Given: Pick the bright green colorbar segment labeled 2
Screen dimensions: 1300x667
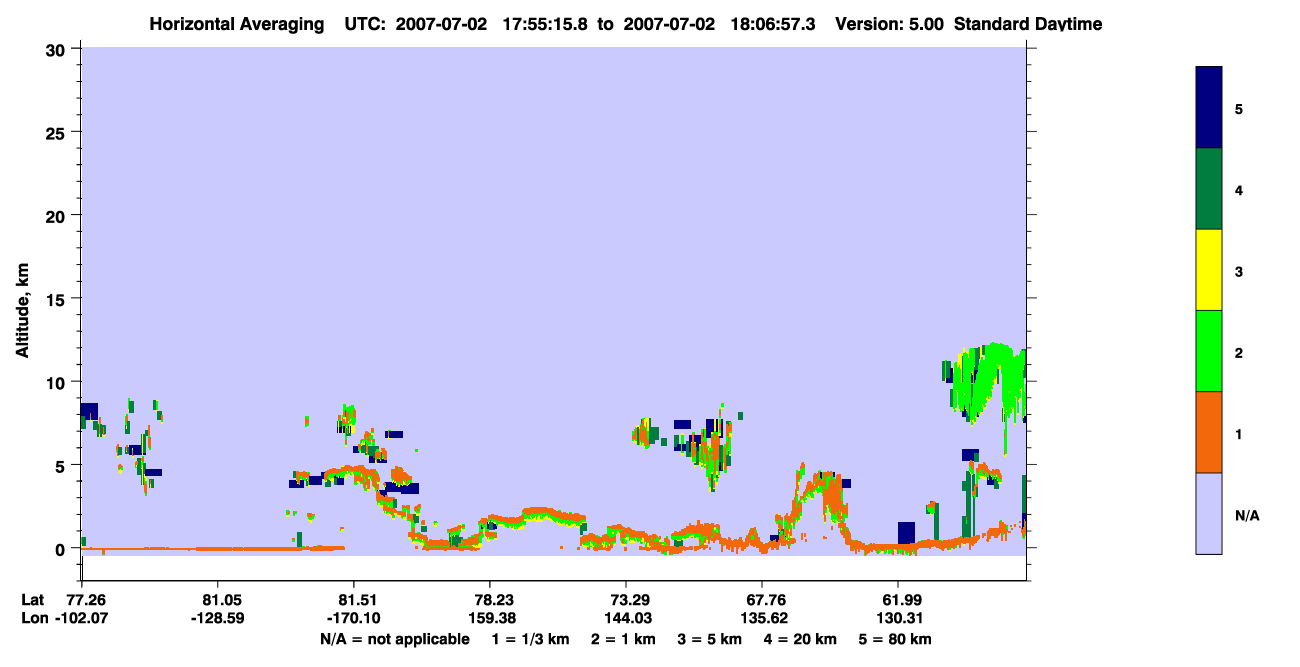Looking at the screenshot, I should 1209,351.
